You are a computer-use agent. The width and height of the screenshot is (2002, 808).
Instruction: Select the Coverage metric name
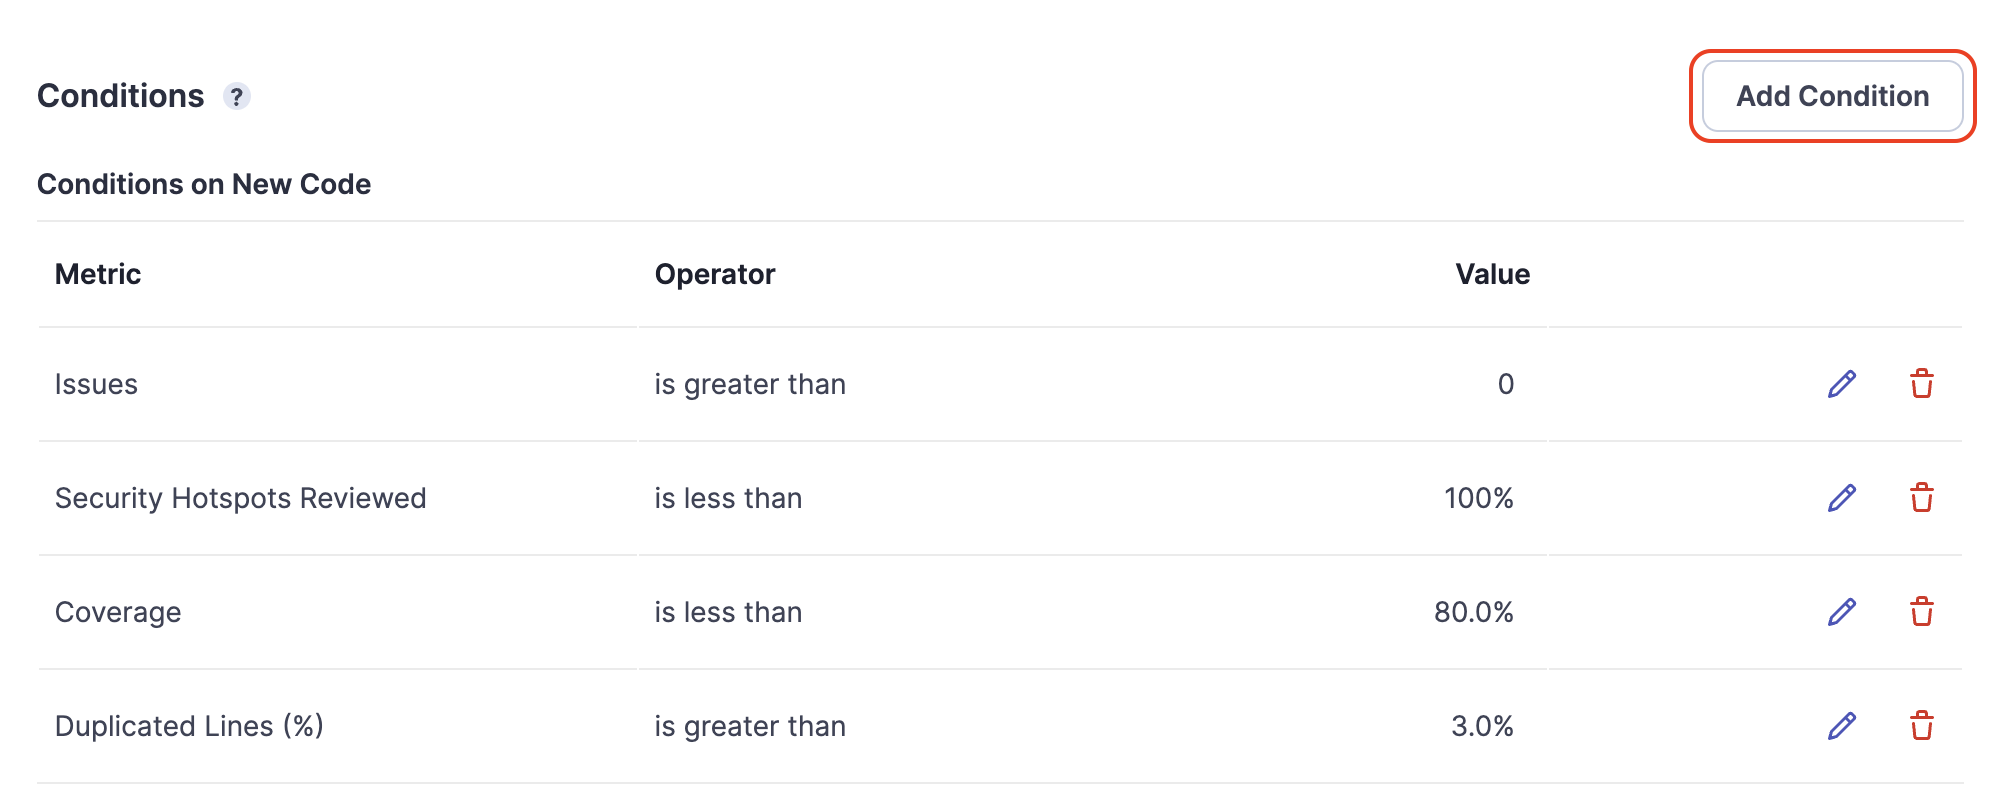pos(118,612)
